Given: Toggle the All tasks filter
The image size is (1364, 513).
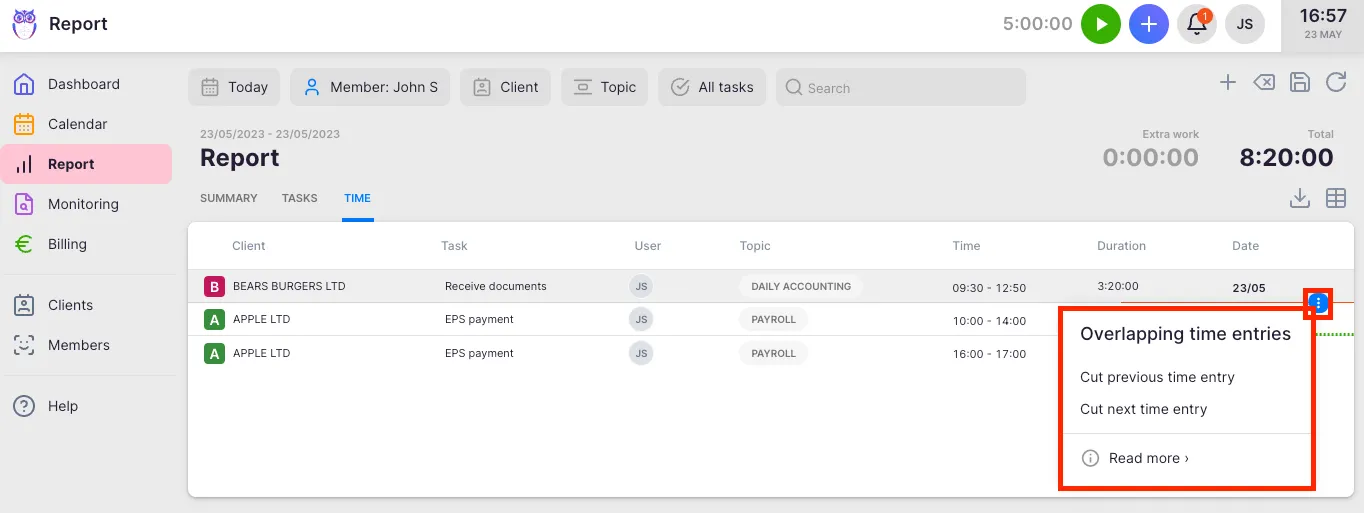Looking at the screenshot, I should pyautogui.click(x=712, y=87).
